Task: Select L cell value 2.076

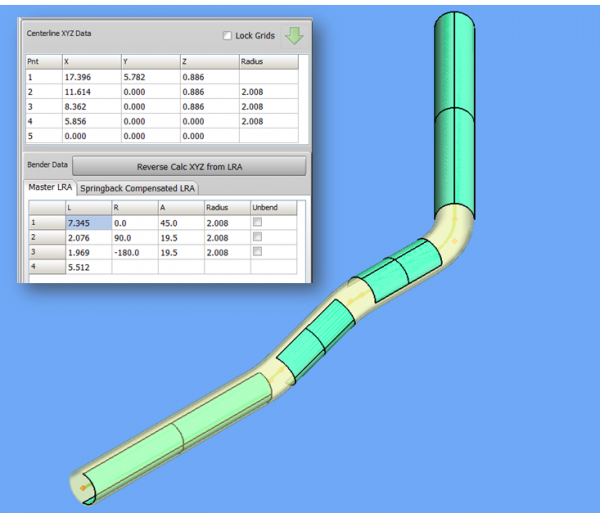Action: tap(89, 238)
